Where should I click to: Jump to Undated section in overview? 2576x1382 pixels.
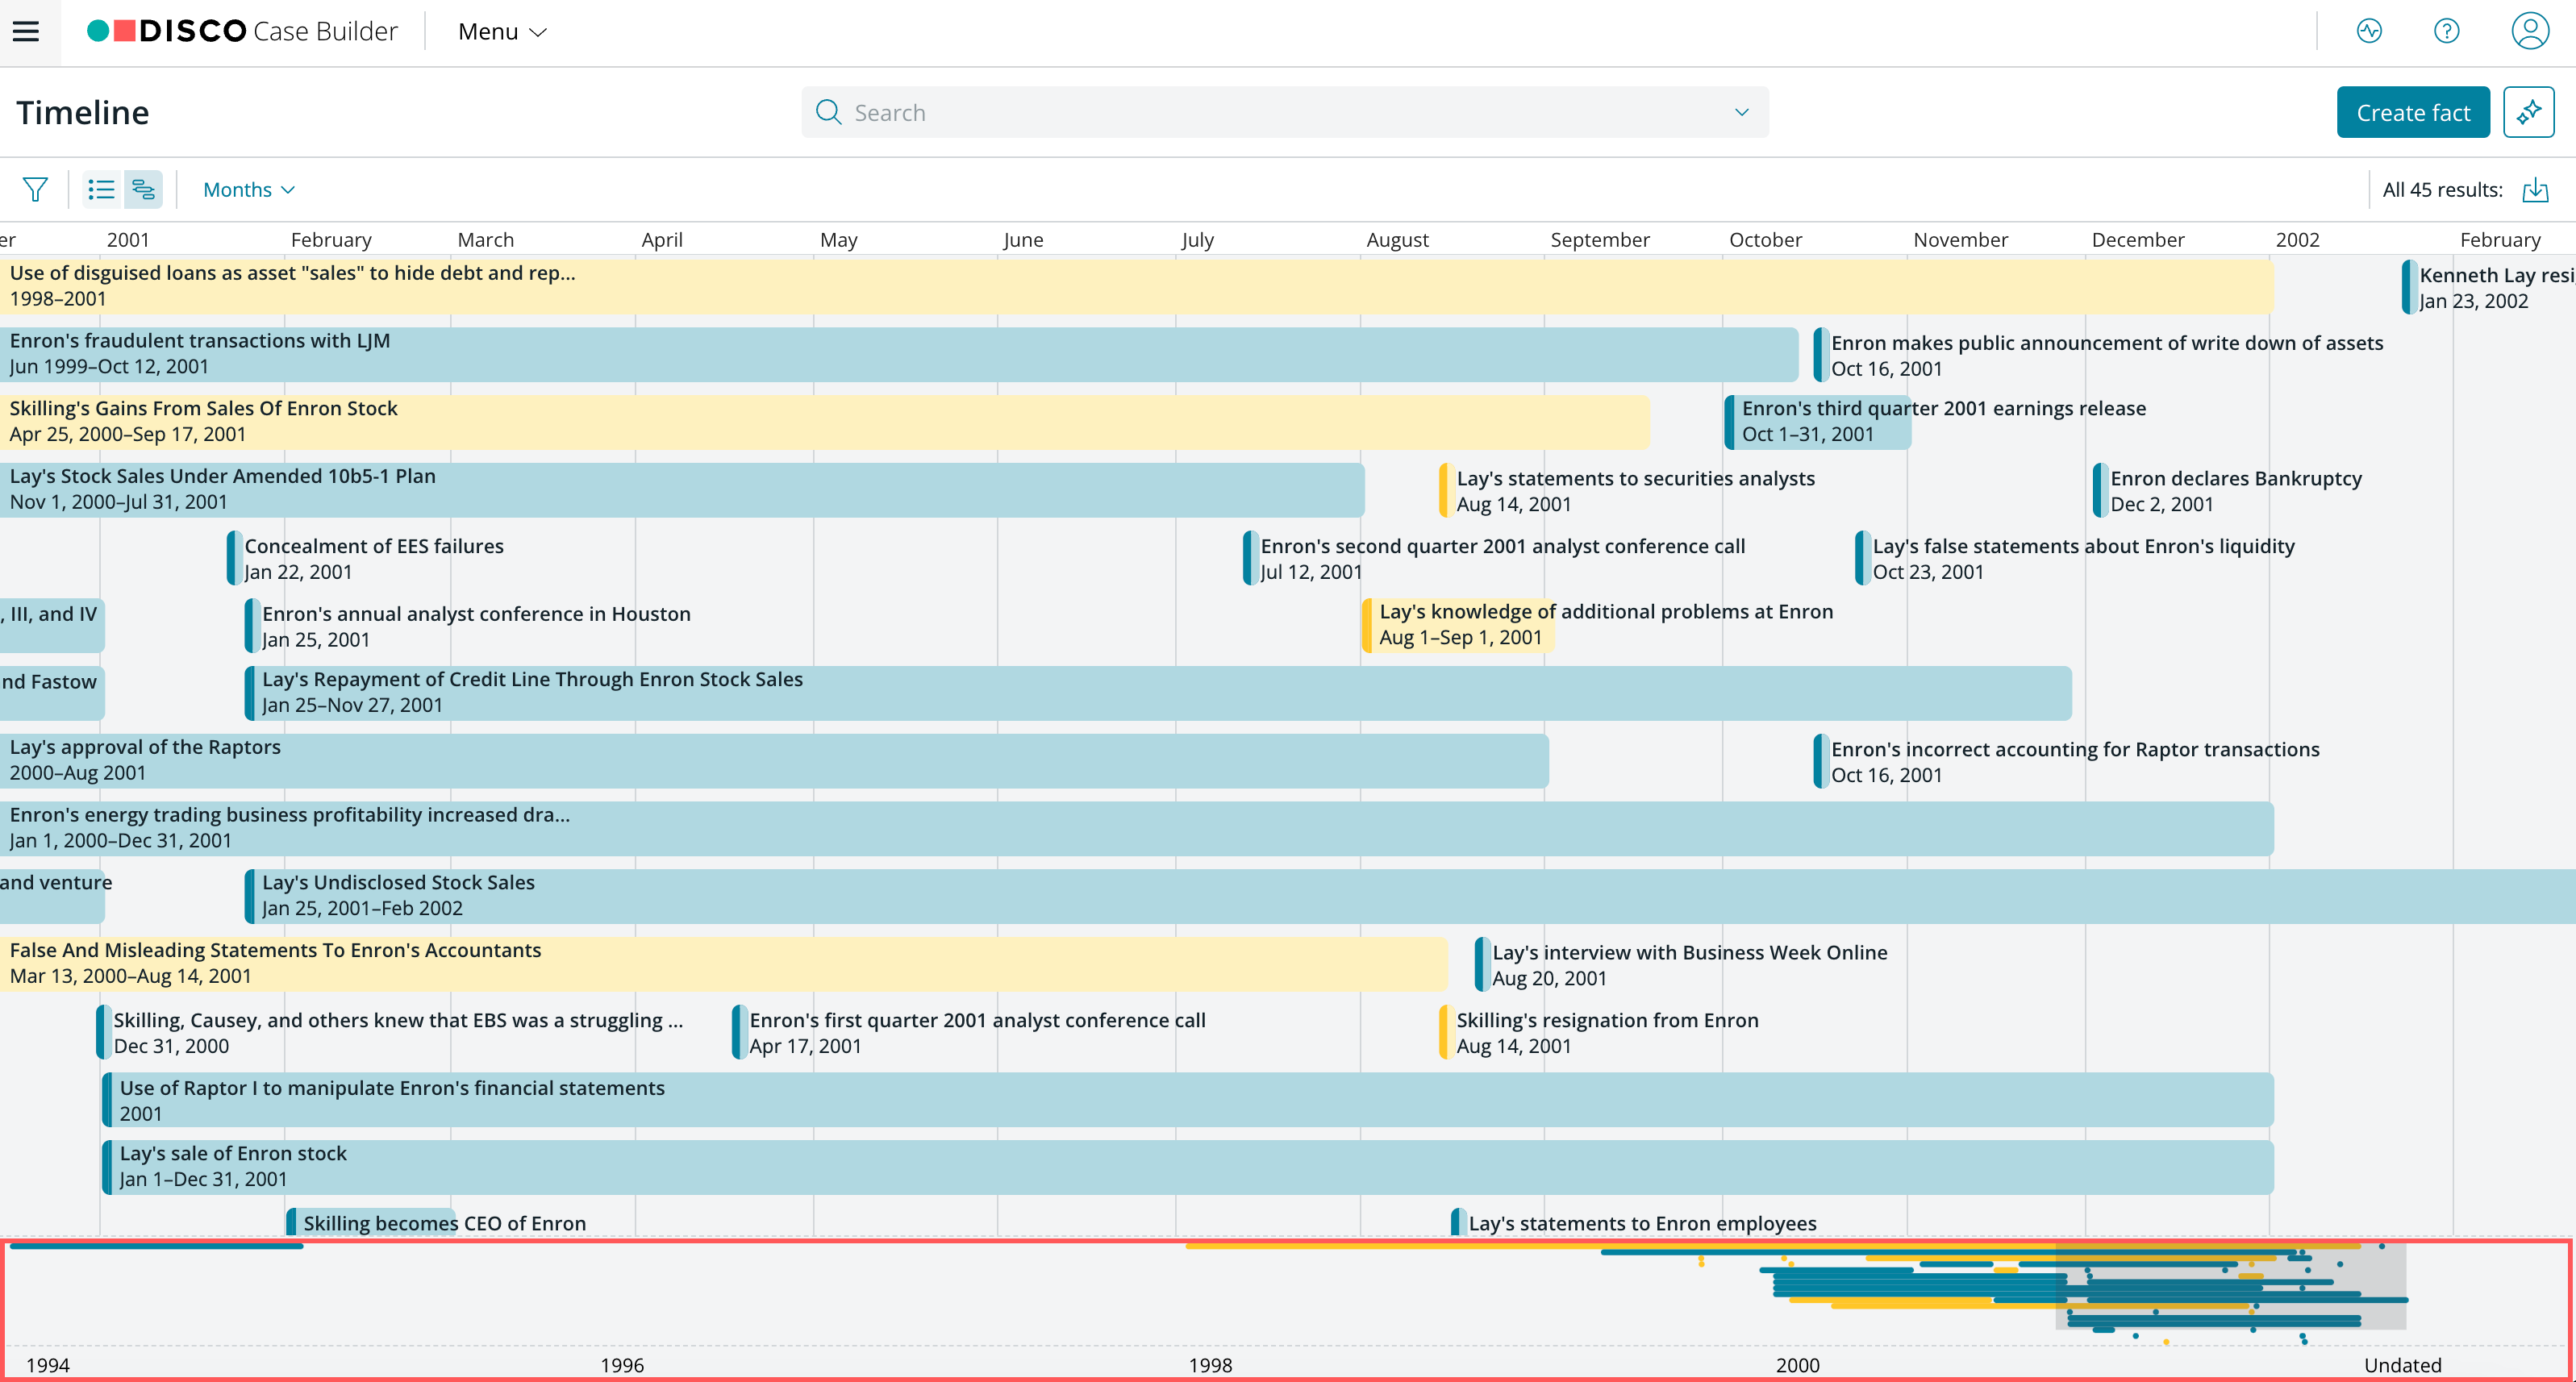pyautogui.click(x=2402, y=1364)
